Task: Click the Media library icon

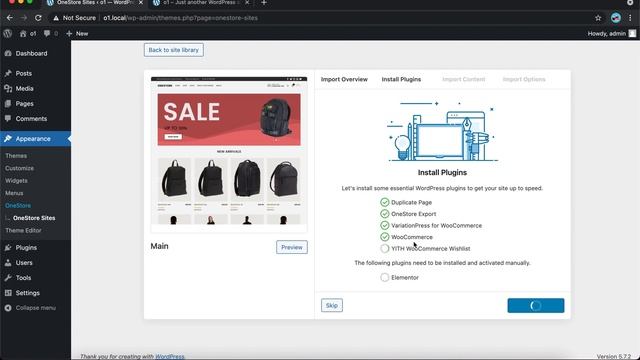Action: (x=8, y=89)
